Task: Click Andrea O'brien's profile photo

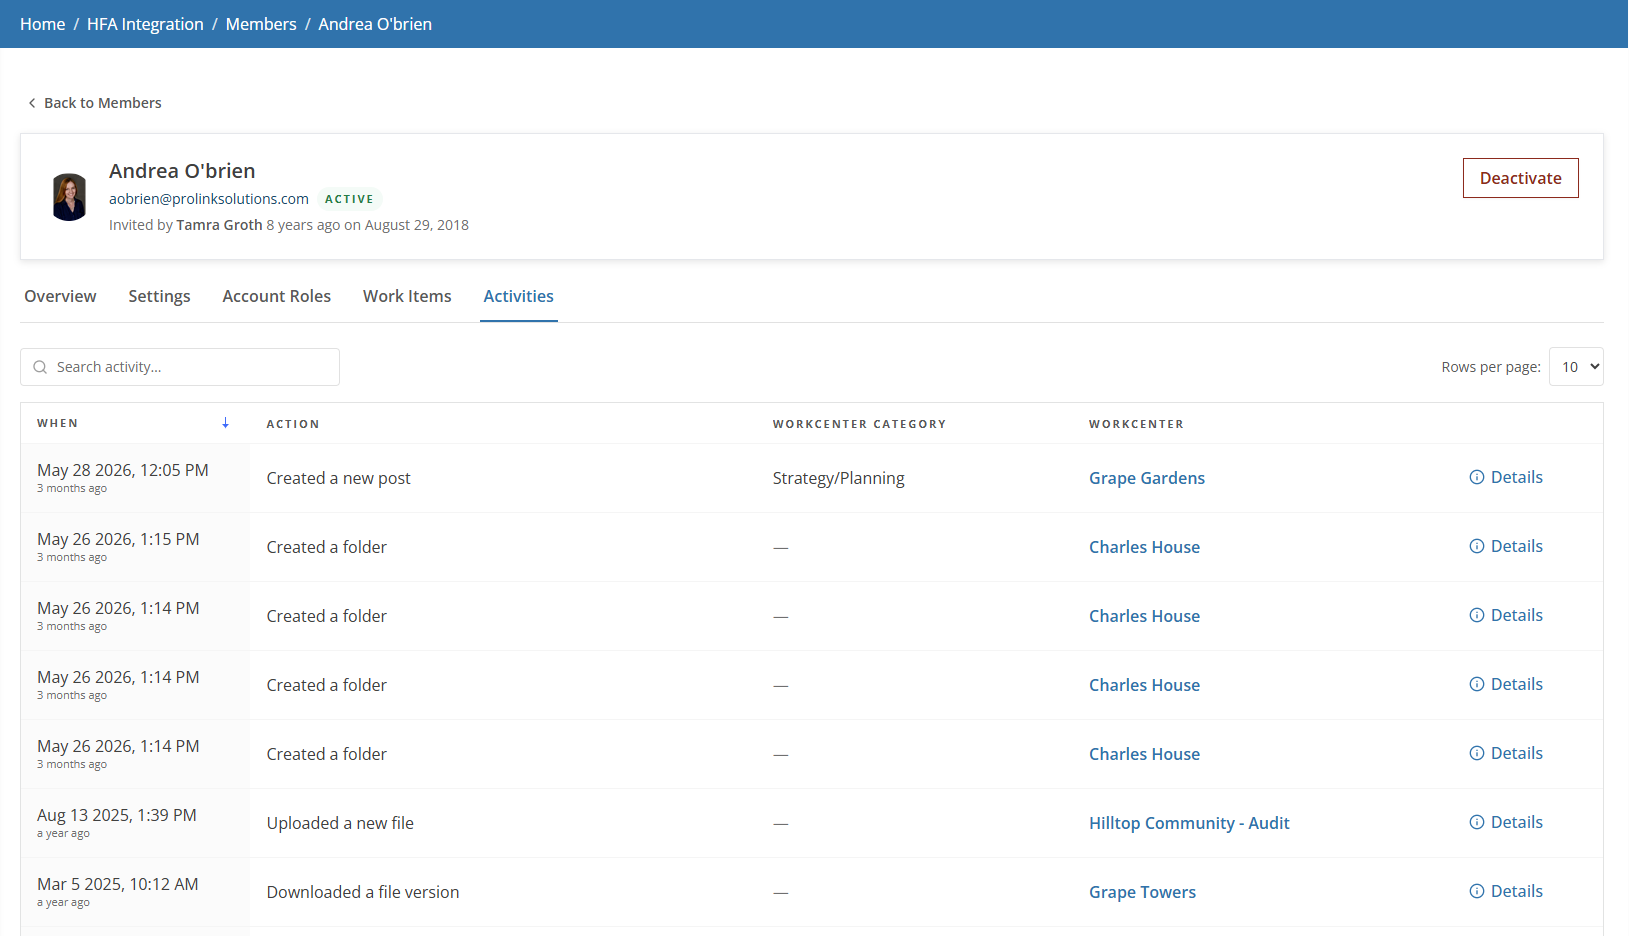Action: (x=69, y=197)
